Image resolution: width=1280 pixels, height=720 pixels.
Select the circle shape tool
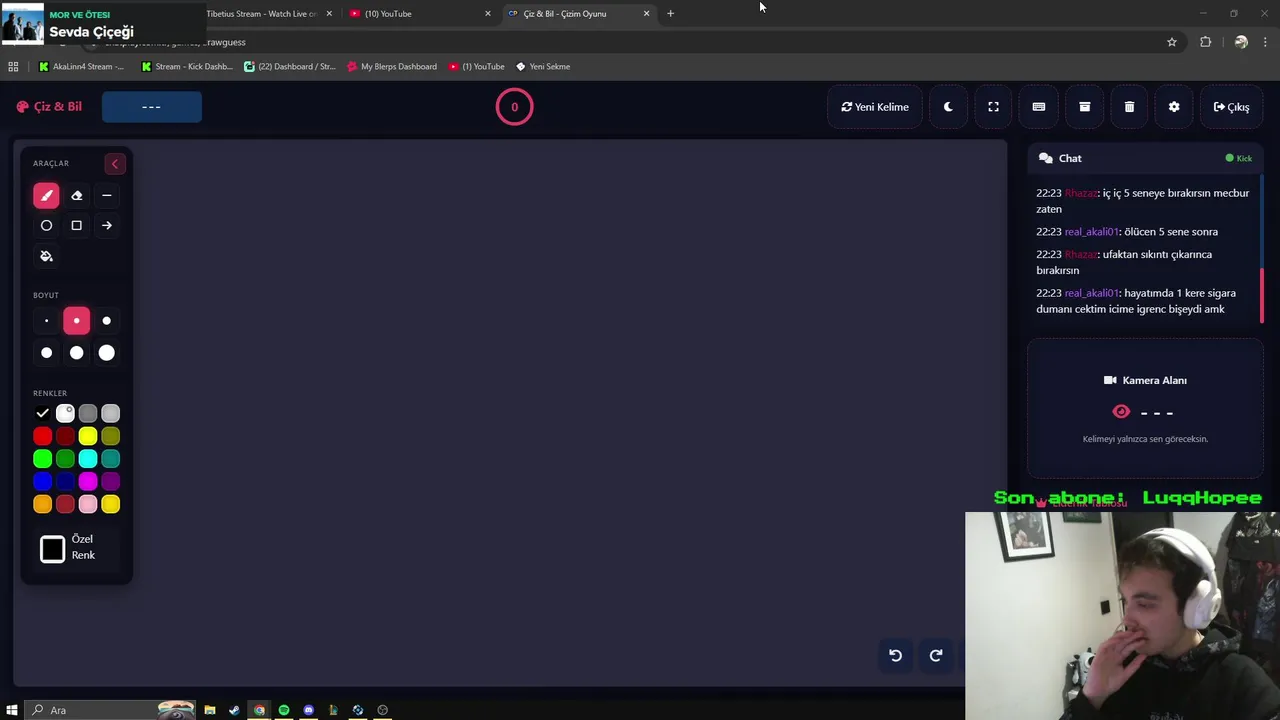tap(46, 226)
